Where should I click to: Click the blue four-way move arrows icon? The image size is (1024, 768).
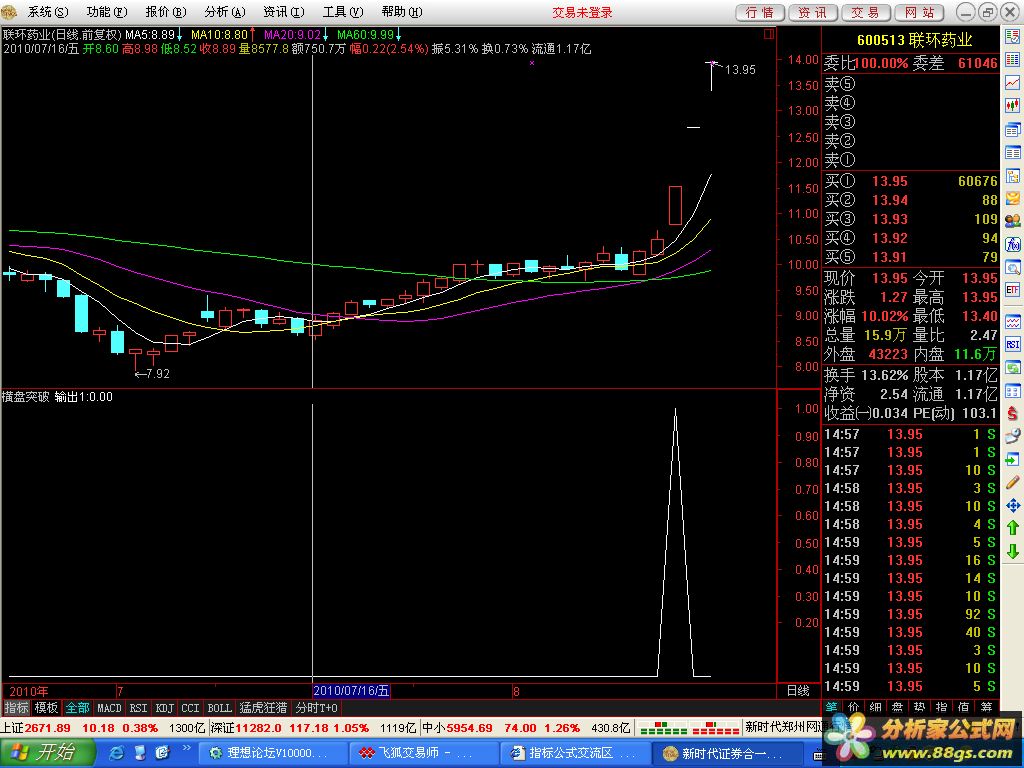(x=1012, y=505)
